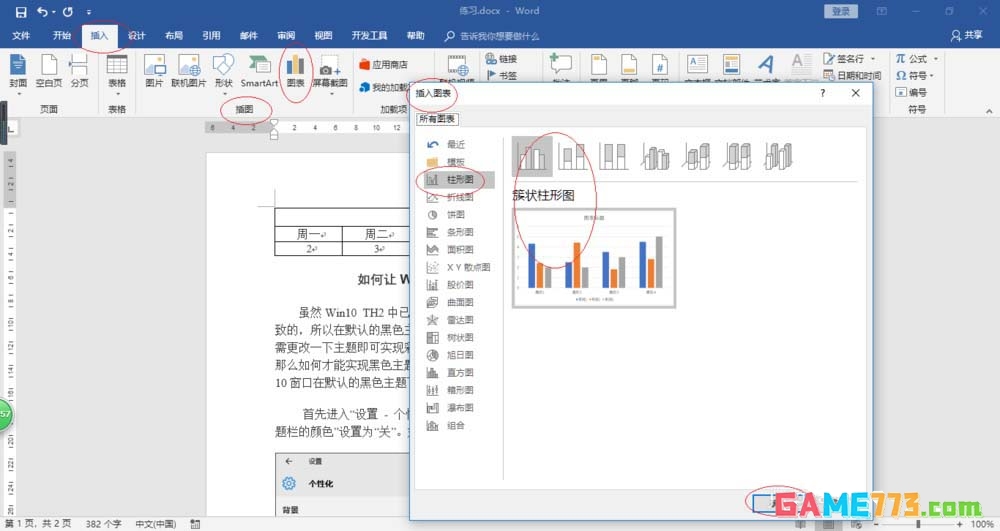The image size is (1000, 531).
Task: Expand the 公式 equation dropdown arrow
Action: click(936, 59)
